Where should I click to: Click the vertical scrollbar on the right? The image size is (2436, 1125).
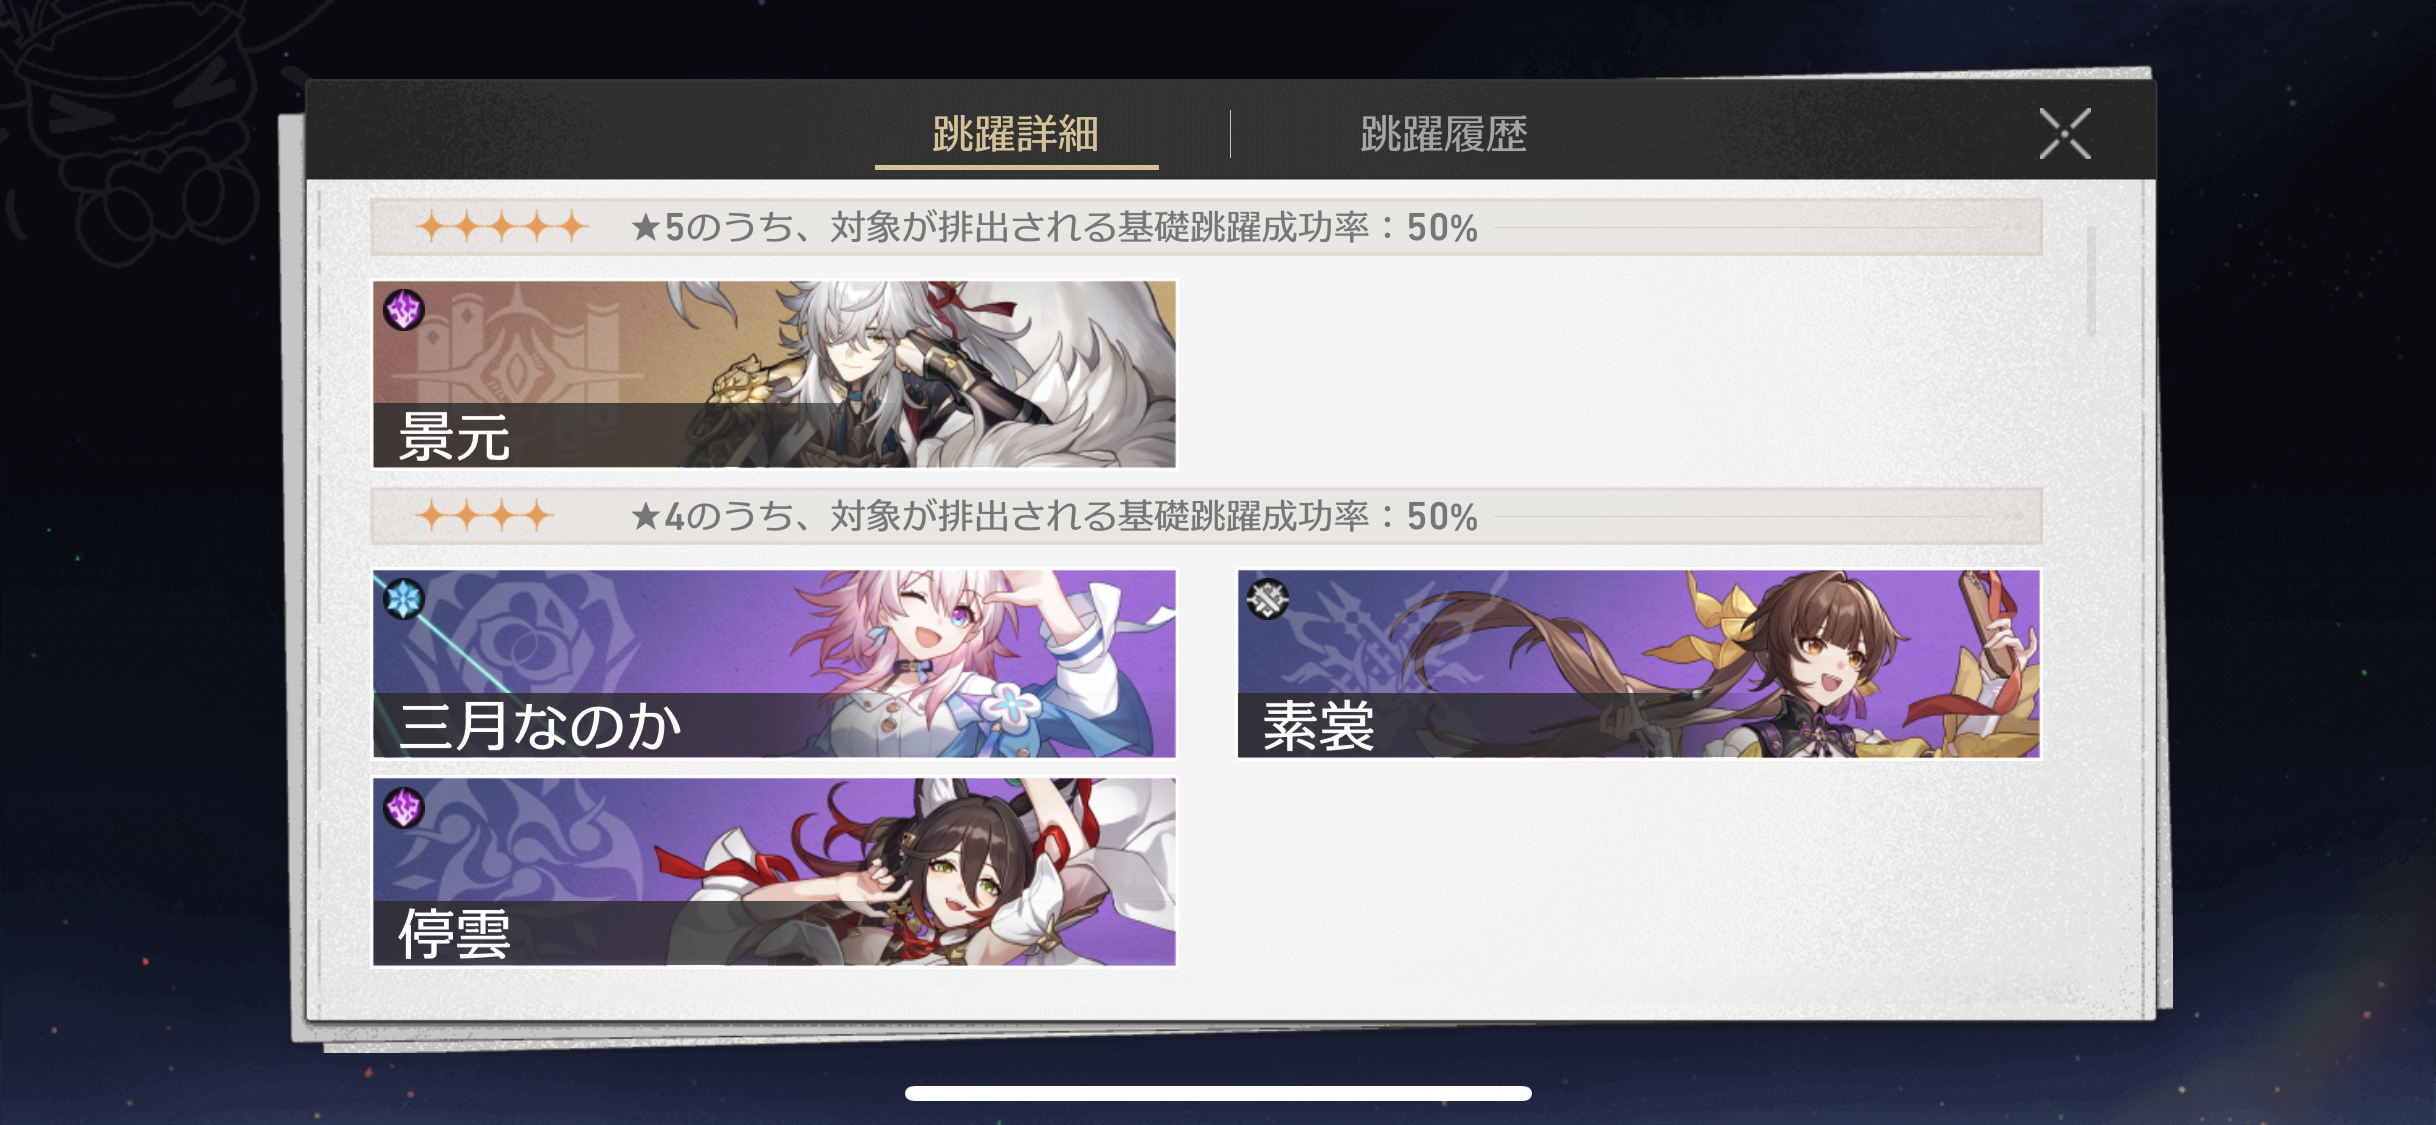2091,281
